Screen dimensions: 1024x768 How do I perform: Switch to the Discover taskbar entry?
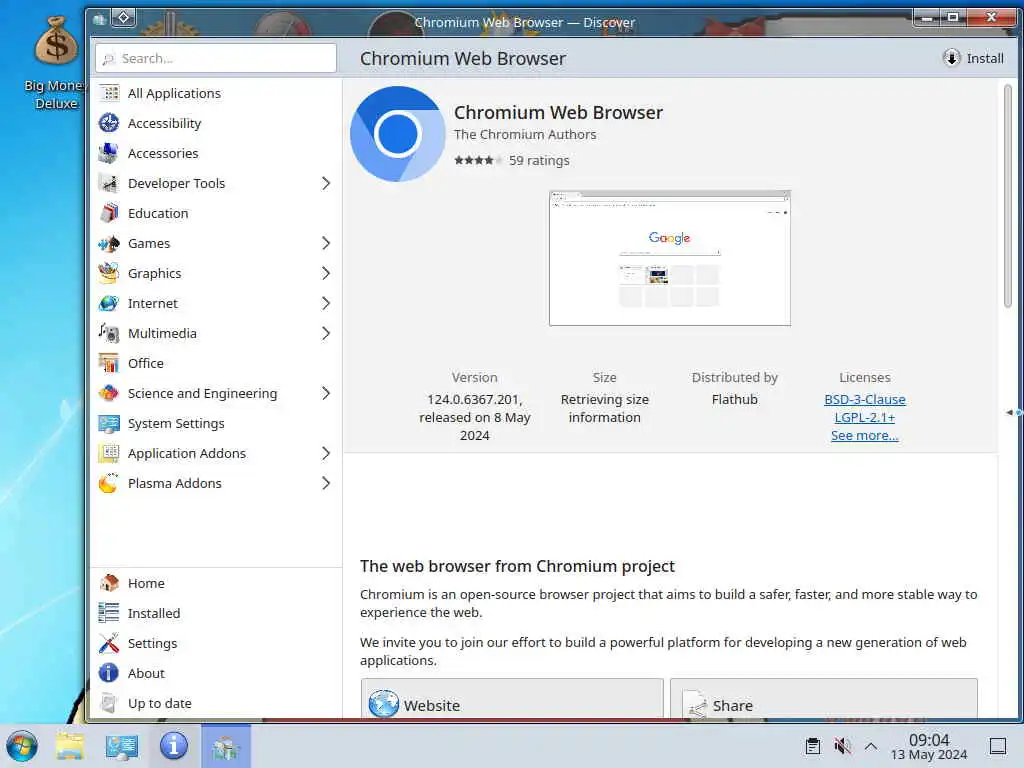click(226, 746)
